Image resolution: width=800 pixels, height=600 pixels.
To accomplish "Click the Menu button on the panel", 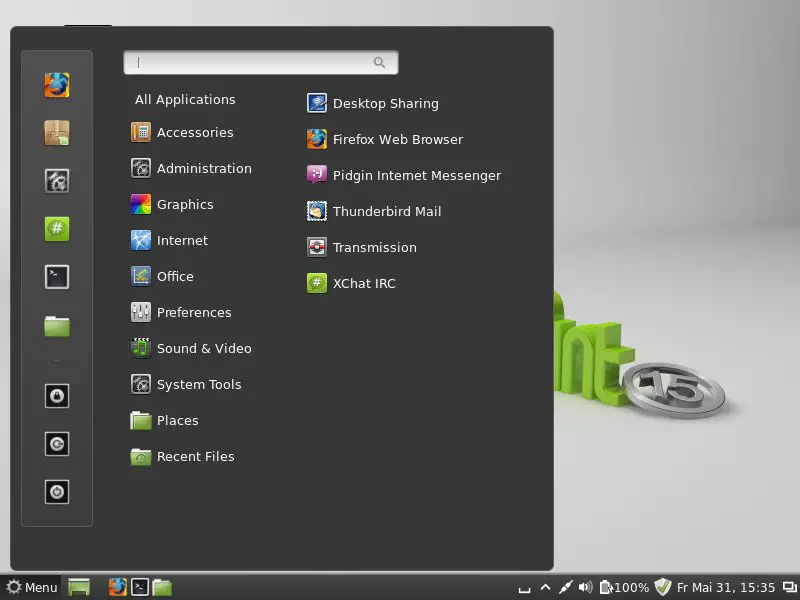I will tap(32, 587).
